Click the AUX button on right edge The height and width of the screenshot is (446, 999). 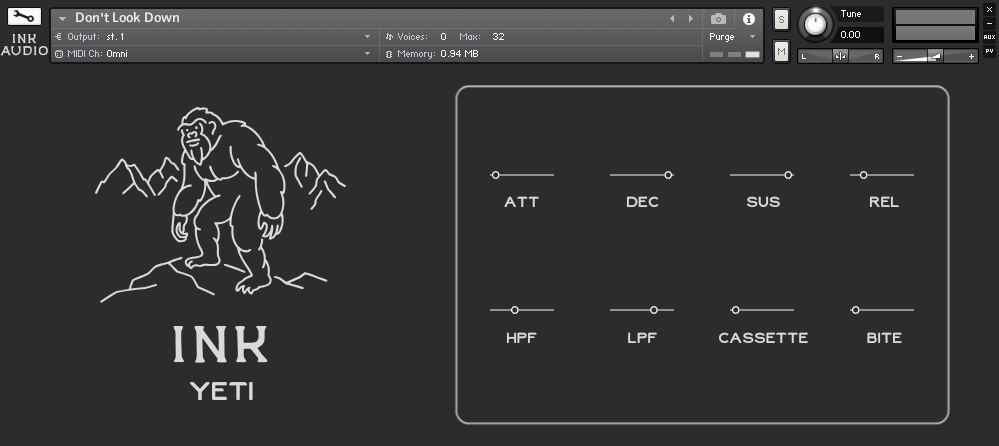point(989,37)
